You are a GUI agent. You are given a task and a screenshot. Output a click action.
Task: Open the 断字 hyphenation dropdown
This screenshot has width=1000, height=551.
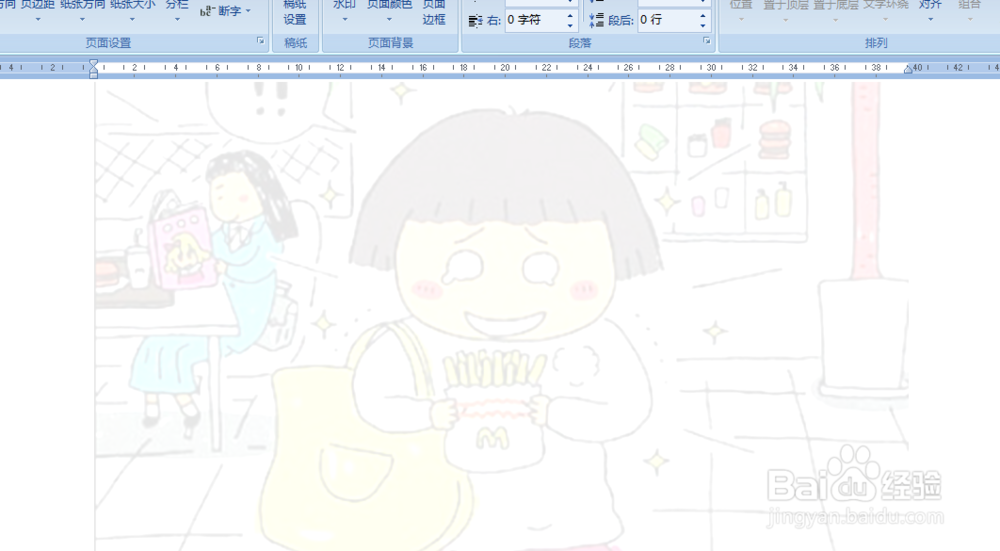pos(225,11)
